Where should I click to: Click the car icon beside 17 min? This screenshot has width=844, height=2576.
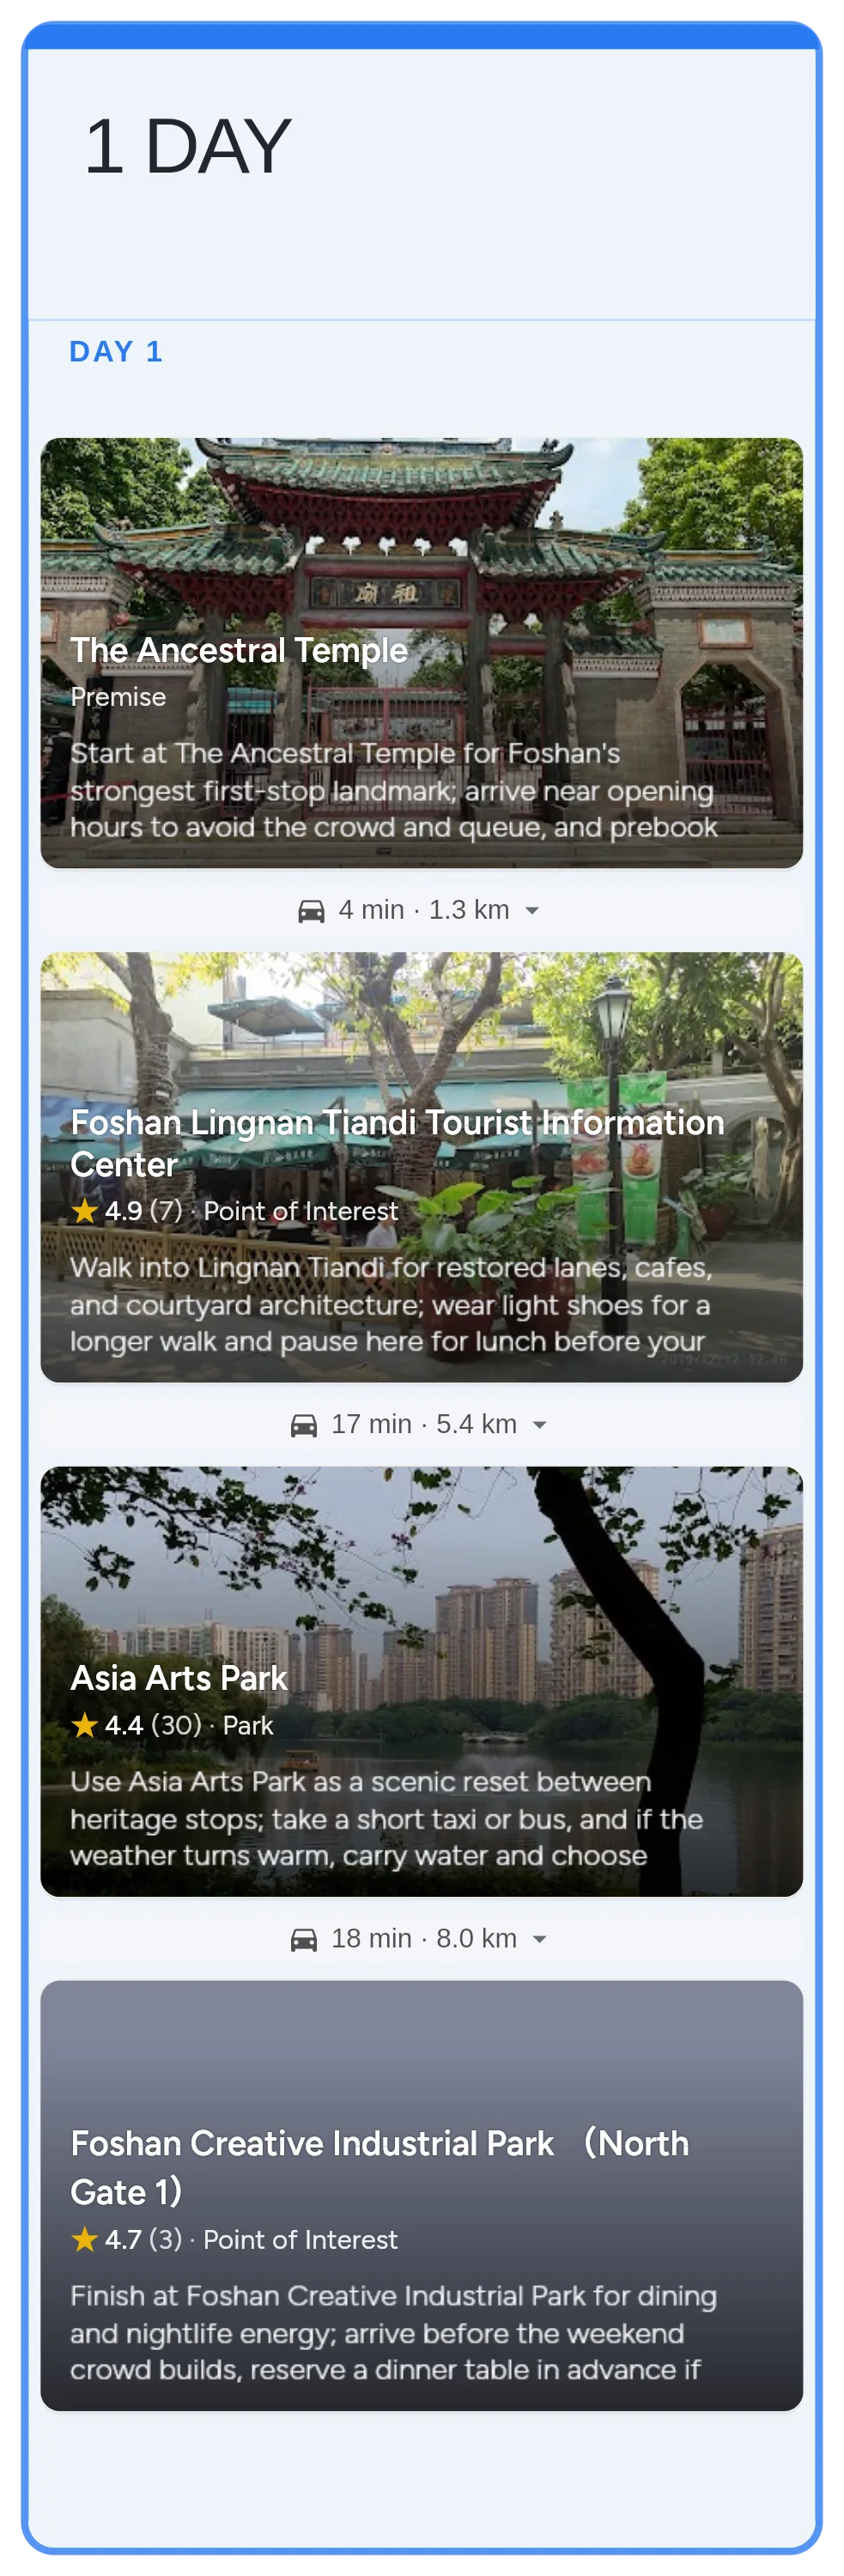click(x=304, y=1425)
